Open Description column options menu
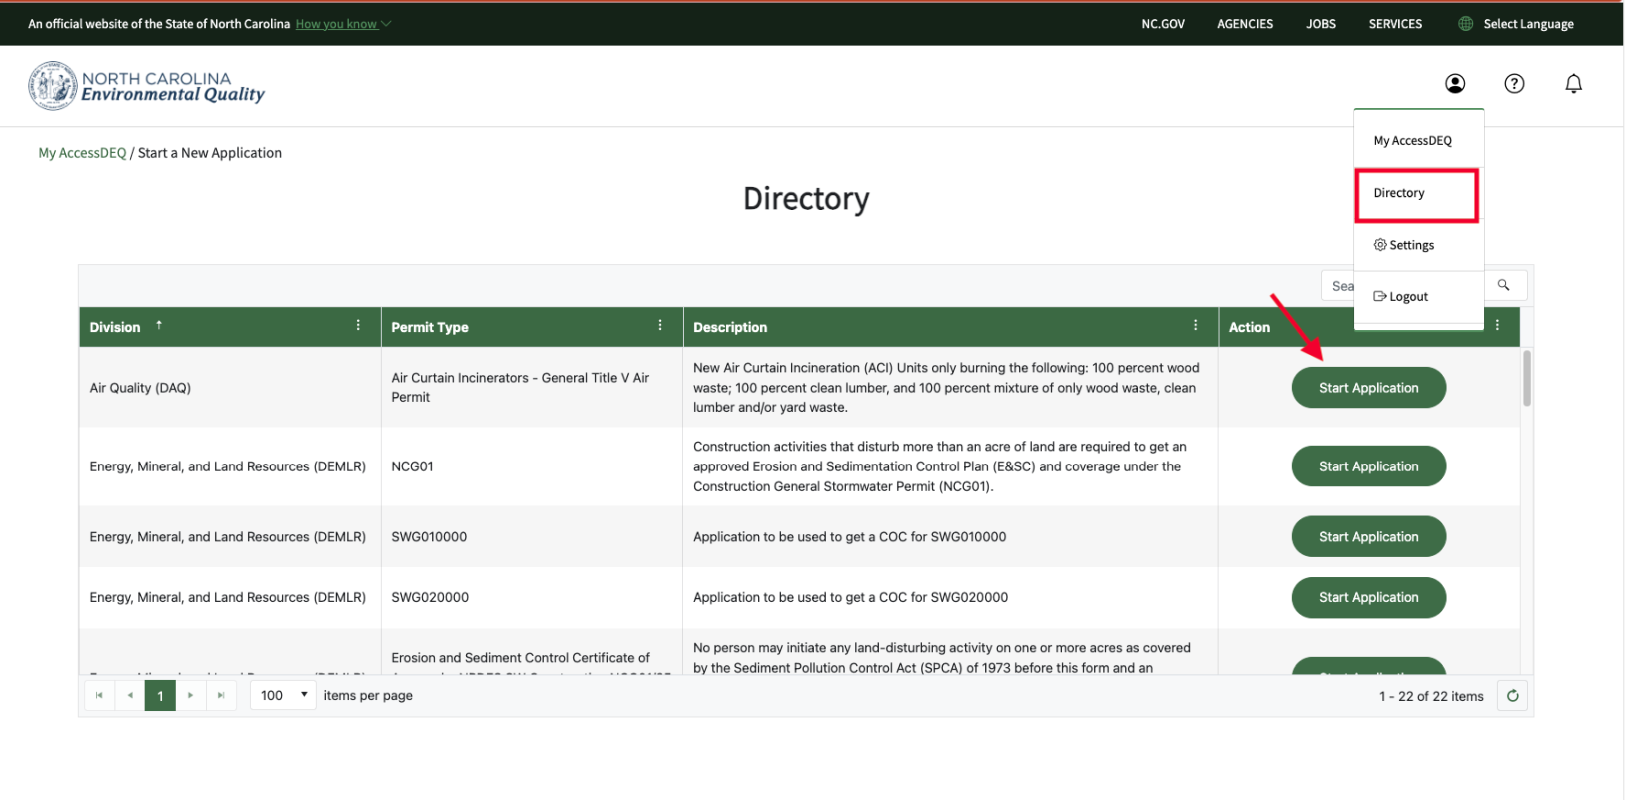Viewport: 1625px width, 800px height. point(1195,326)
